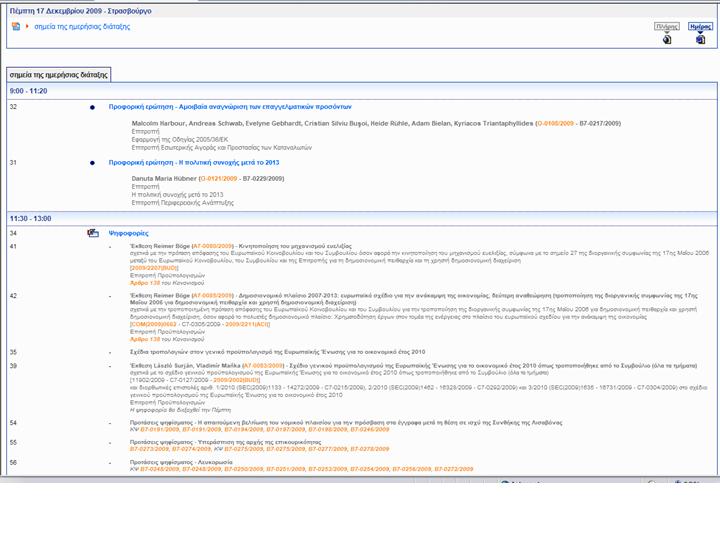Open report A7-0085/2009 link

(x=212, y=296)
